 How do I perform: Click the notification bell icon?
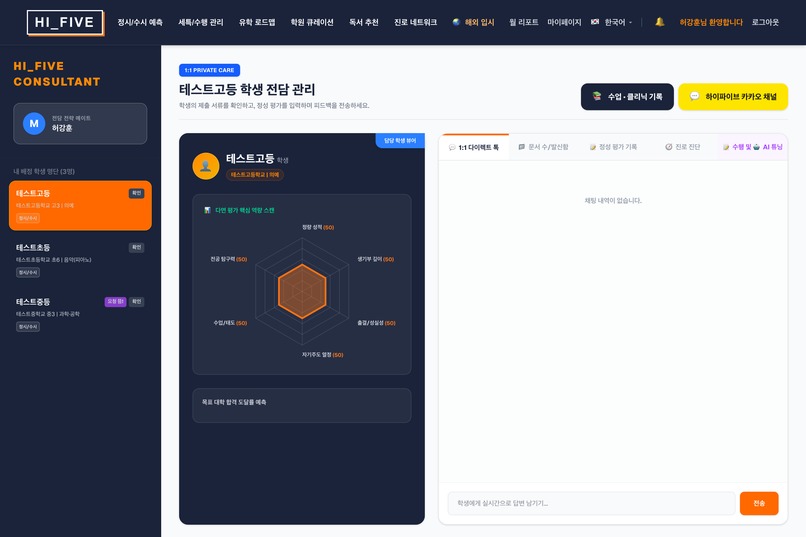coord(660,22)
